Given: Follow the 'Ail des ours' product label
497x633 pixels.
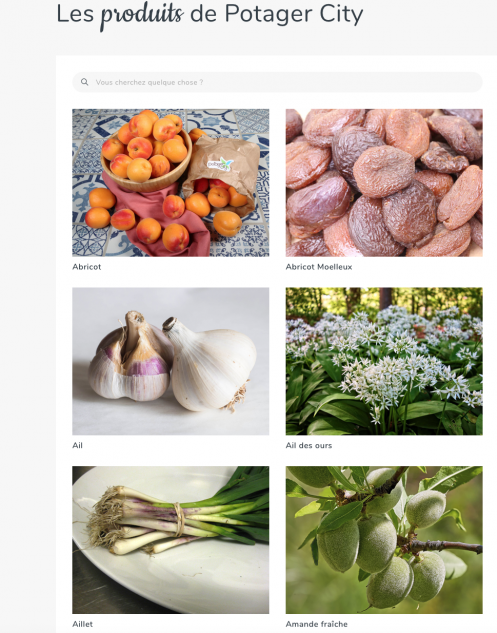Looking at the screenshot, I should pos(309,445).
